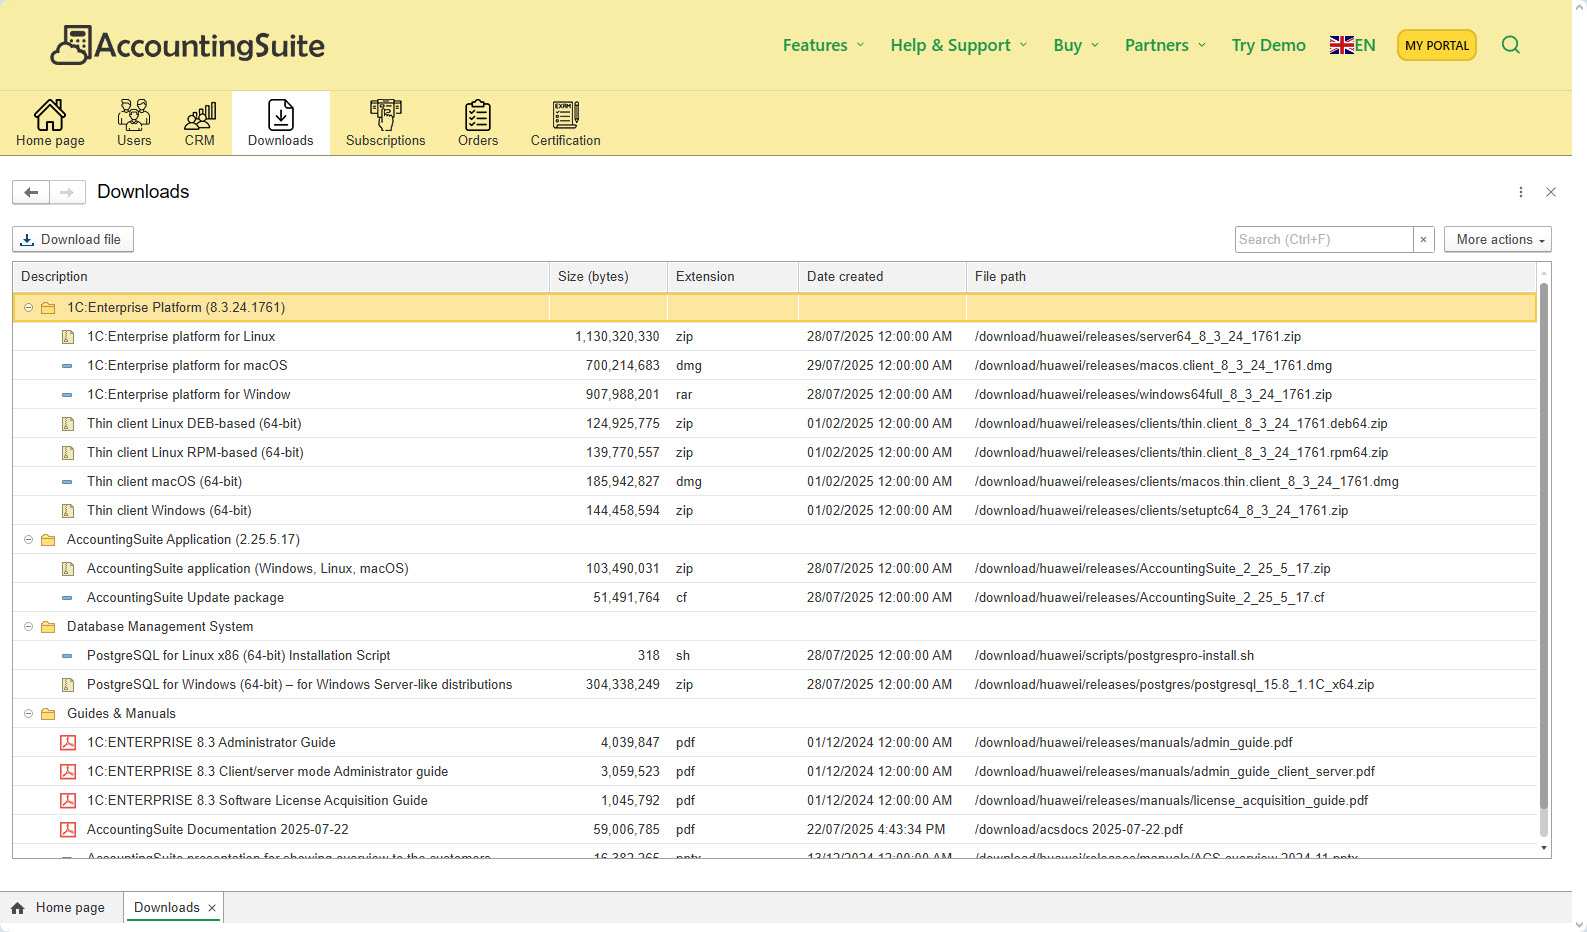Collapse the Guides & Manuals group
The image size is (1587, 932).
(x=29, y=714)
